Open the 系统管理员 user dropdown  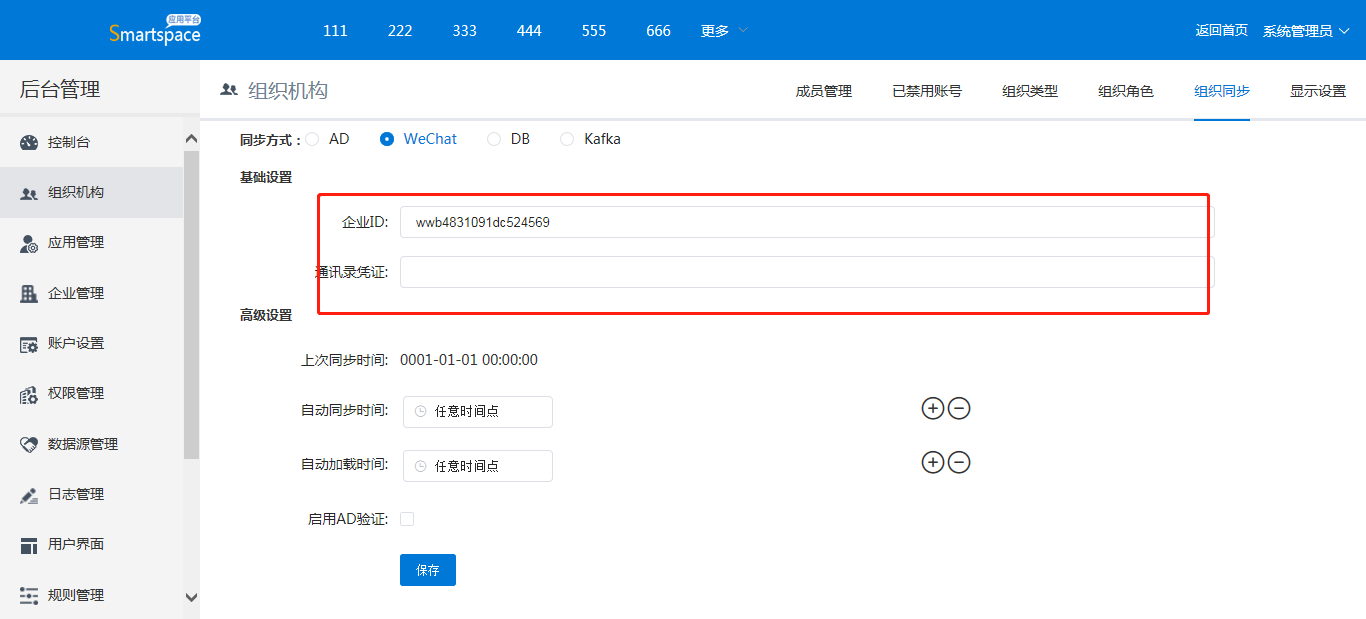[x=1306, y=31]
